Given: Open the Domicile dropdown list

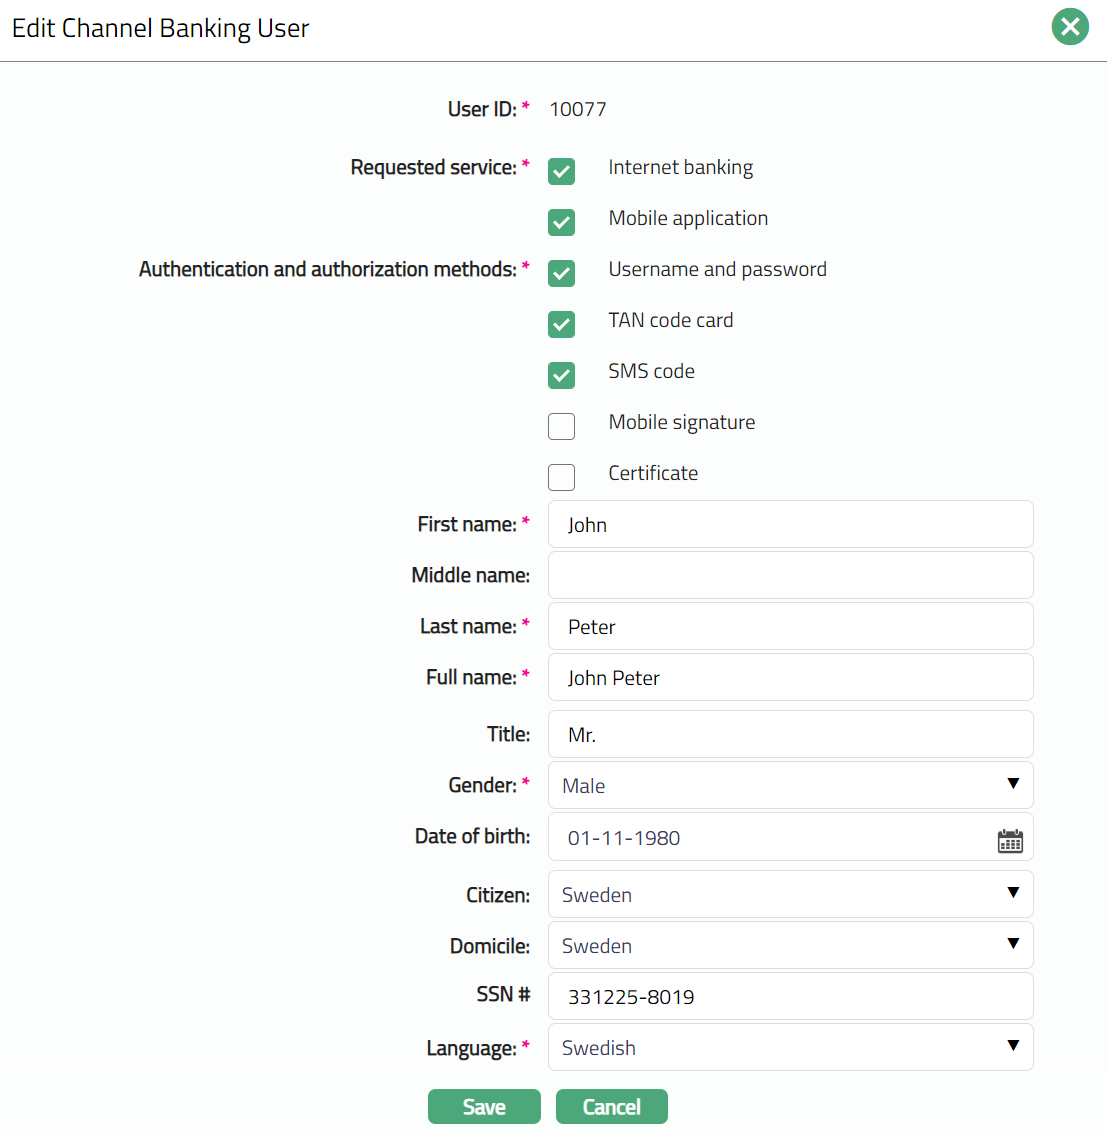Looking at the screenshot, I should 790,946.
